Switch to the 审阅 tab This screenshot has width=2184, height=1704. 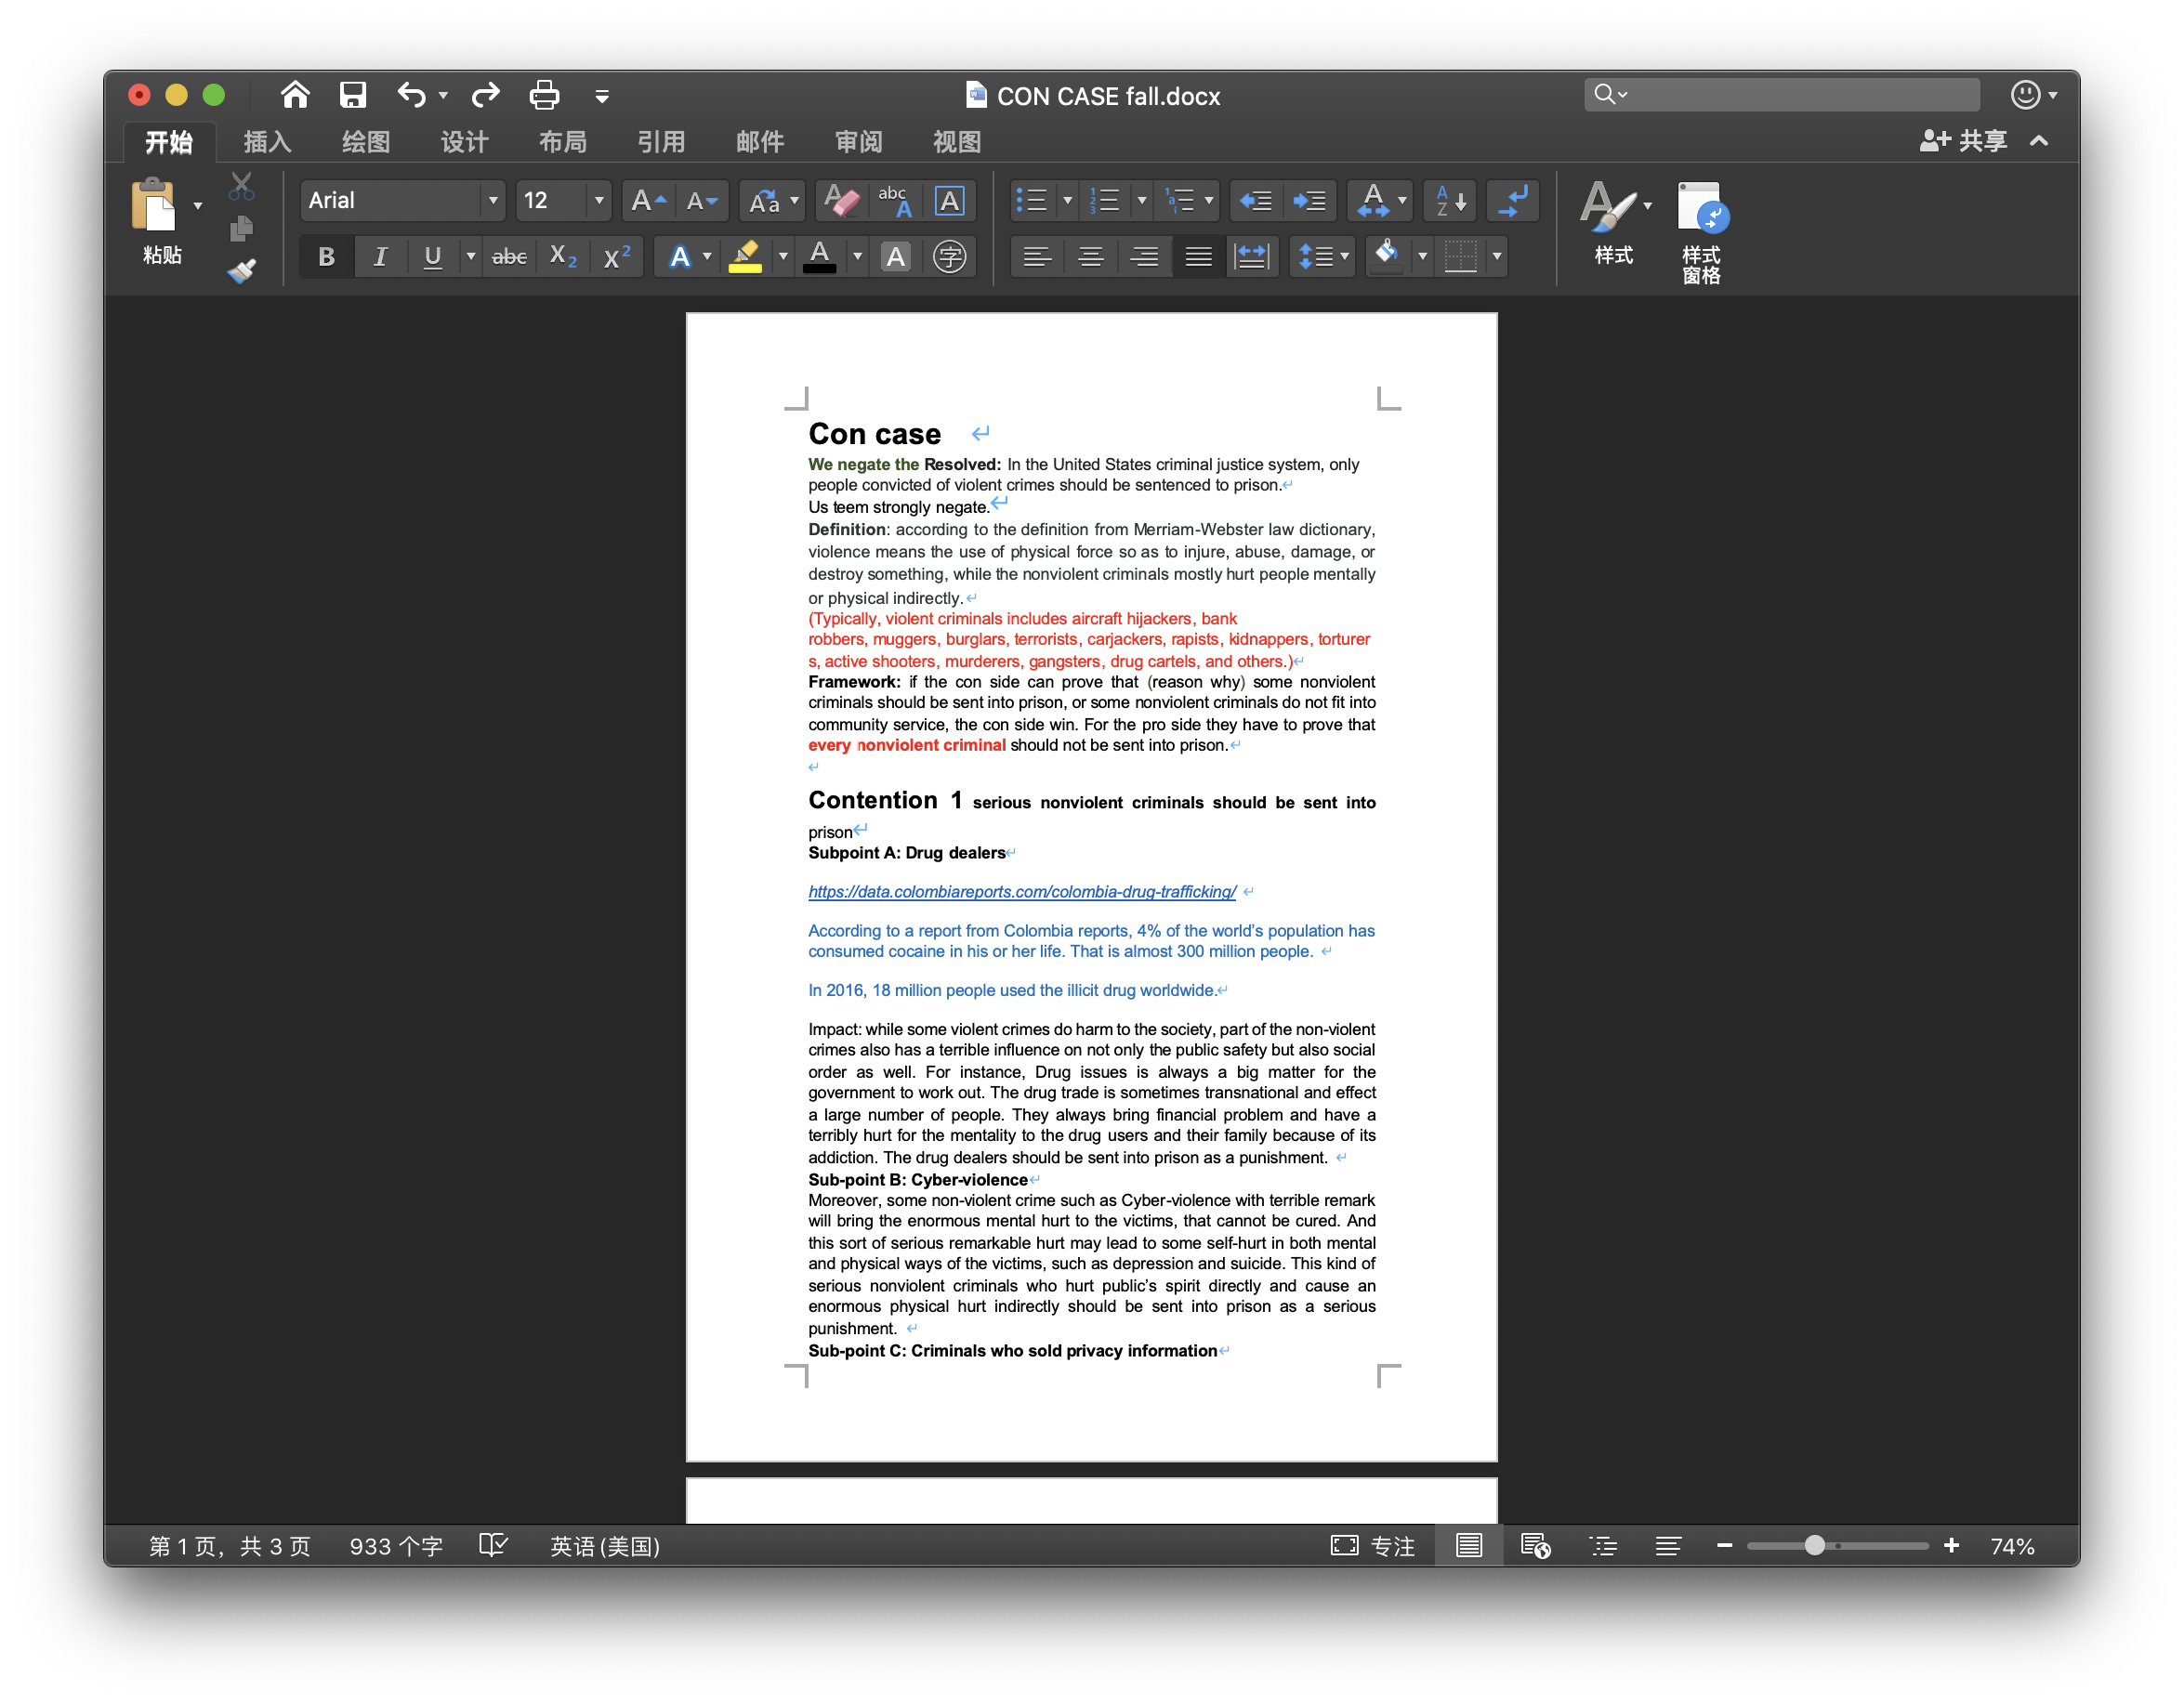click(858, 142)
